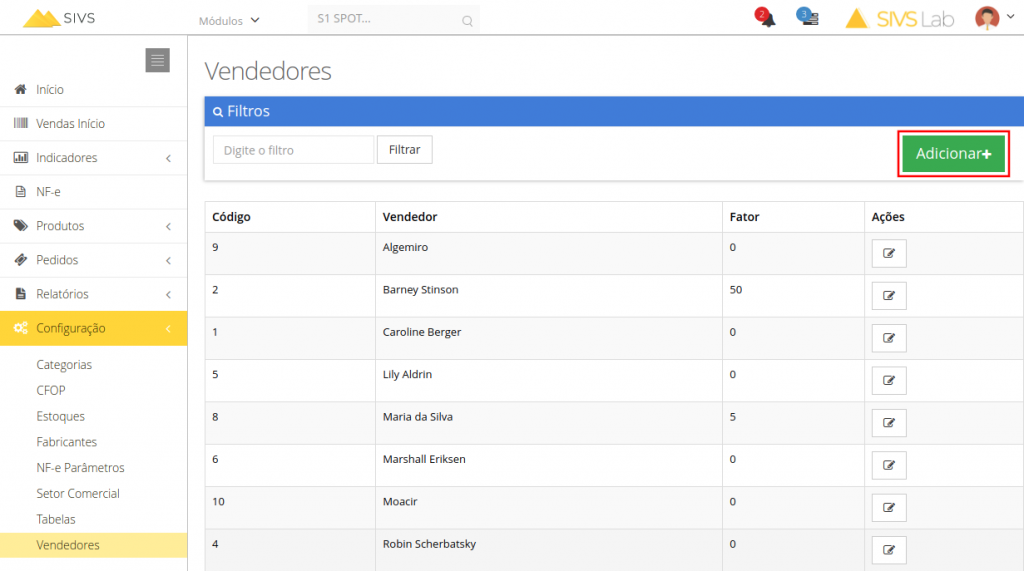Image resolution: width=1024 pixels, height=571 pixels.
Task: Open the Módulos dropdown
Action: coord(229,21)
